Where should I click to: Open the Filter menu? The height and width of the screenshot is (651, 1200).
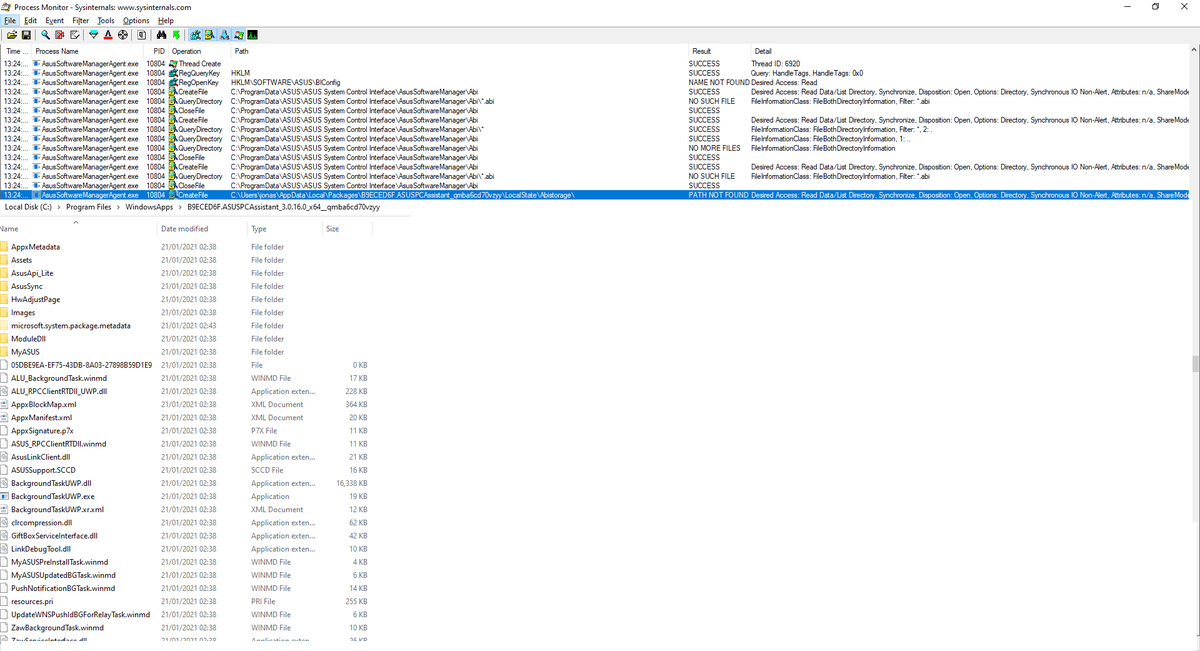tap(80, 20)
